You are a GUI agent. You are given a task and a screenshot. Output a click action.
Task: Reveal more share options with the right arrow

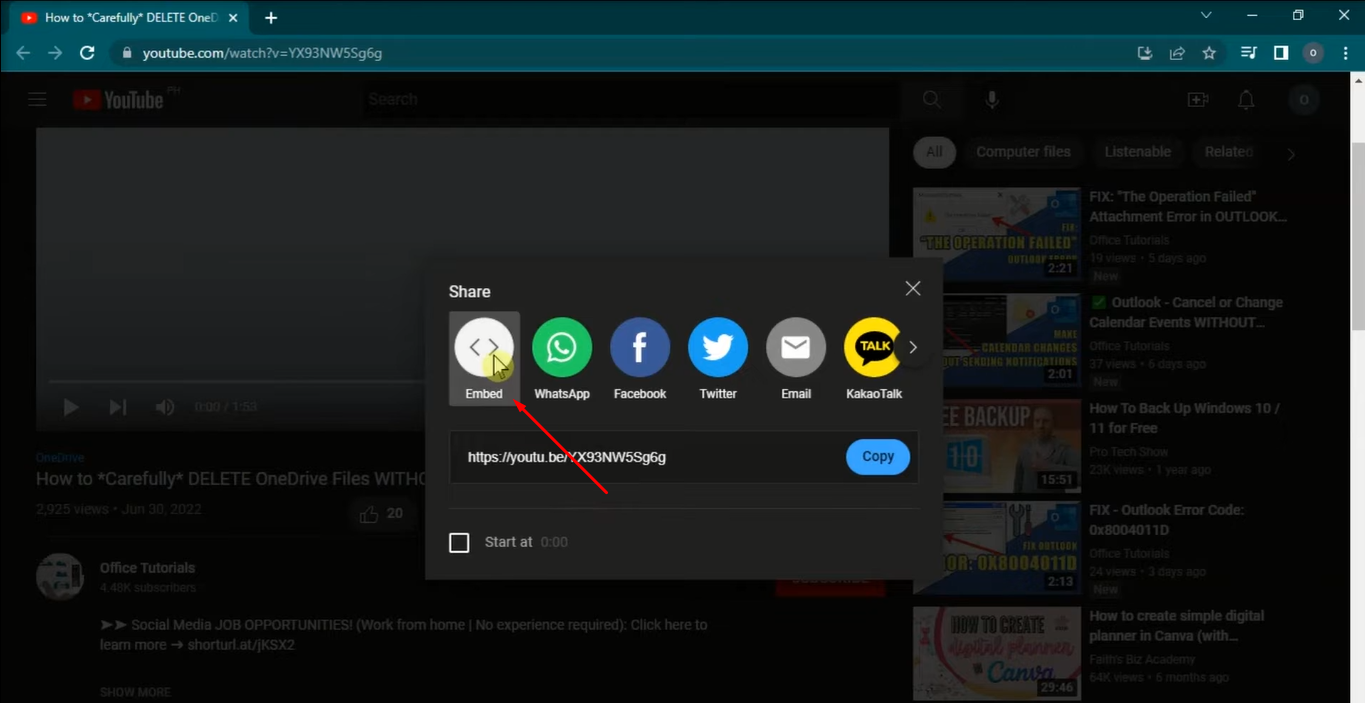912,347
